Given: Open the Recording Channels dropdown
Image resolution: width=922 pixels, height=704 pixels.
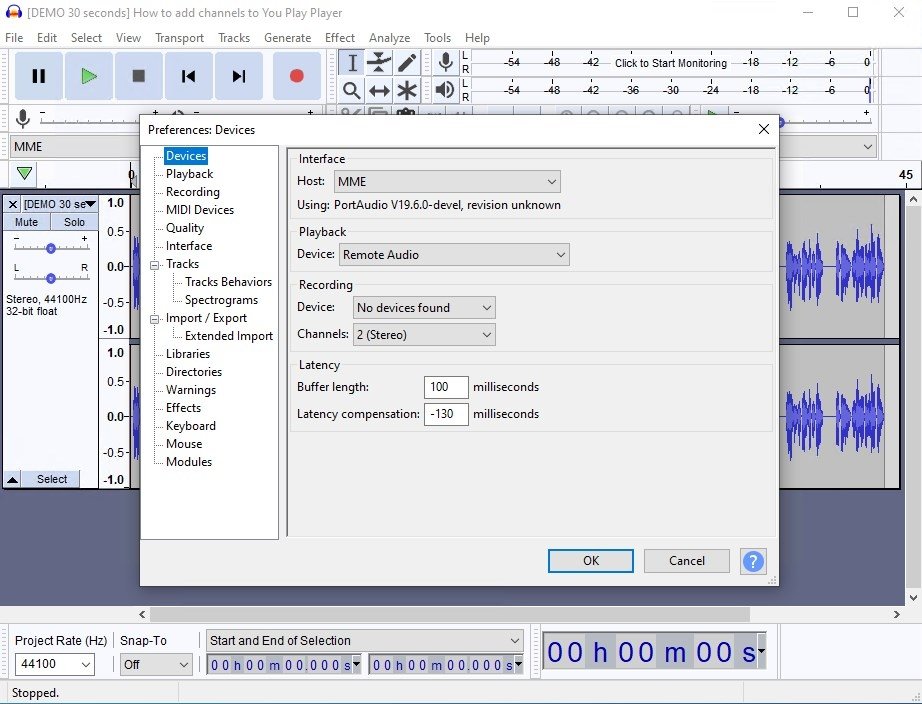Looking at the screenshot, I should pyautogui.click(x=424, y=335).
